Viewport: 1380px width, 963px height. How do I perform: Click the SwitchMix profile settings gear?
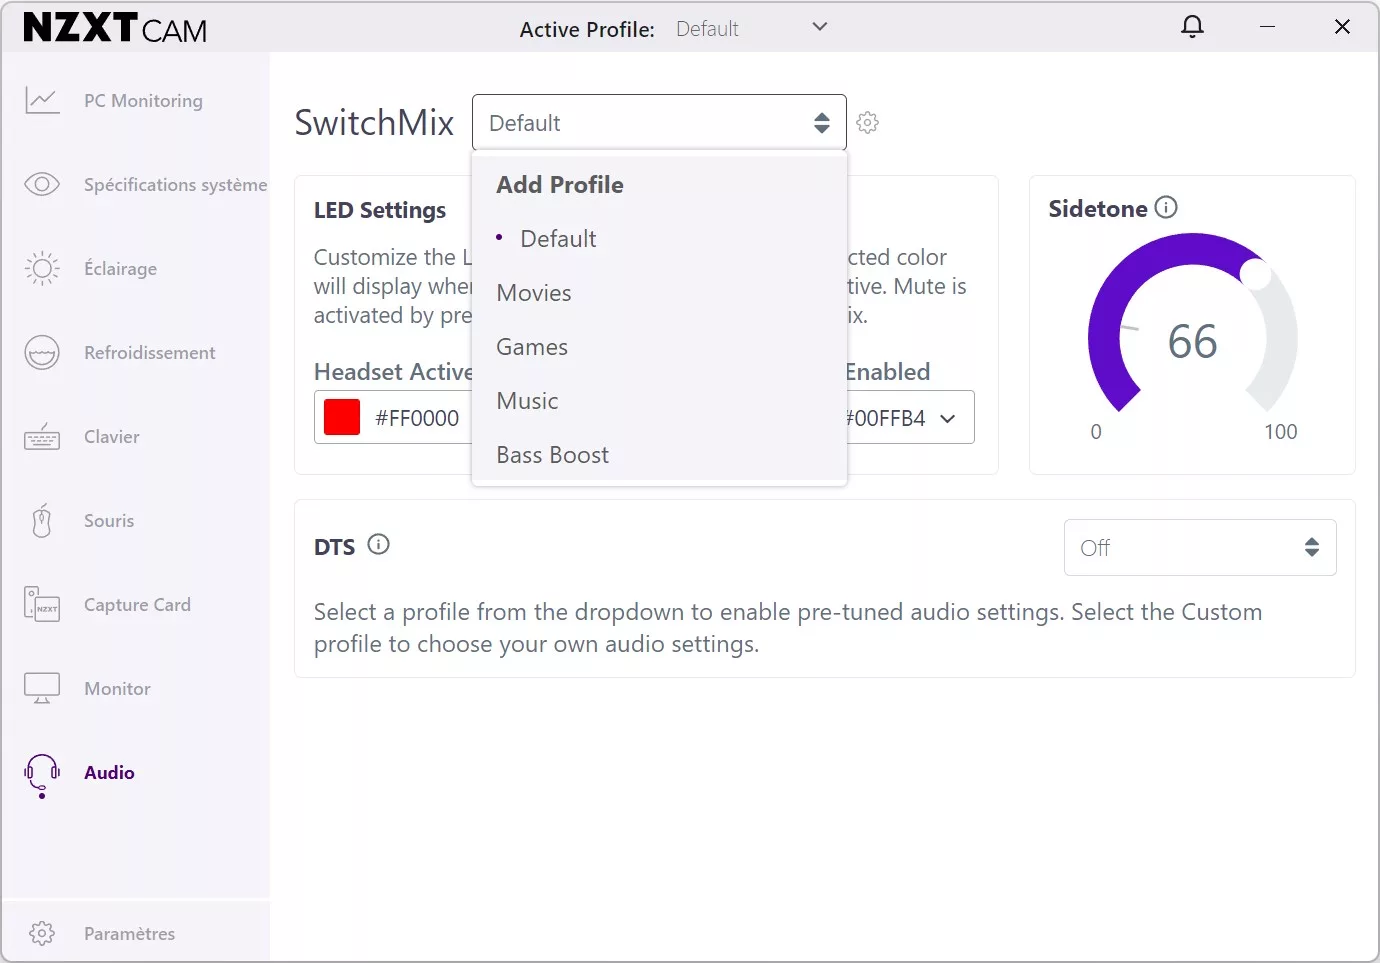point(868,123)
